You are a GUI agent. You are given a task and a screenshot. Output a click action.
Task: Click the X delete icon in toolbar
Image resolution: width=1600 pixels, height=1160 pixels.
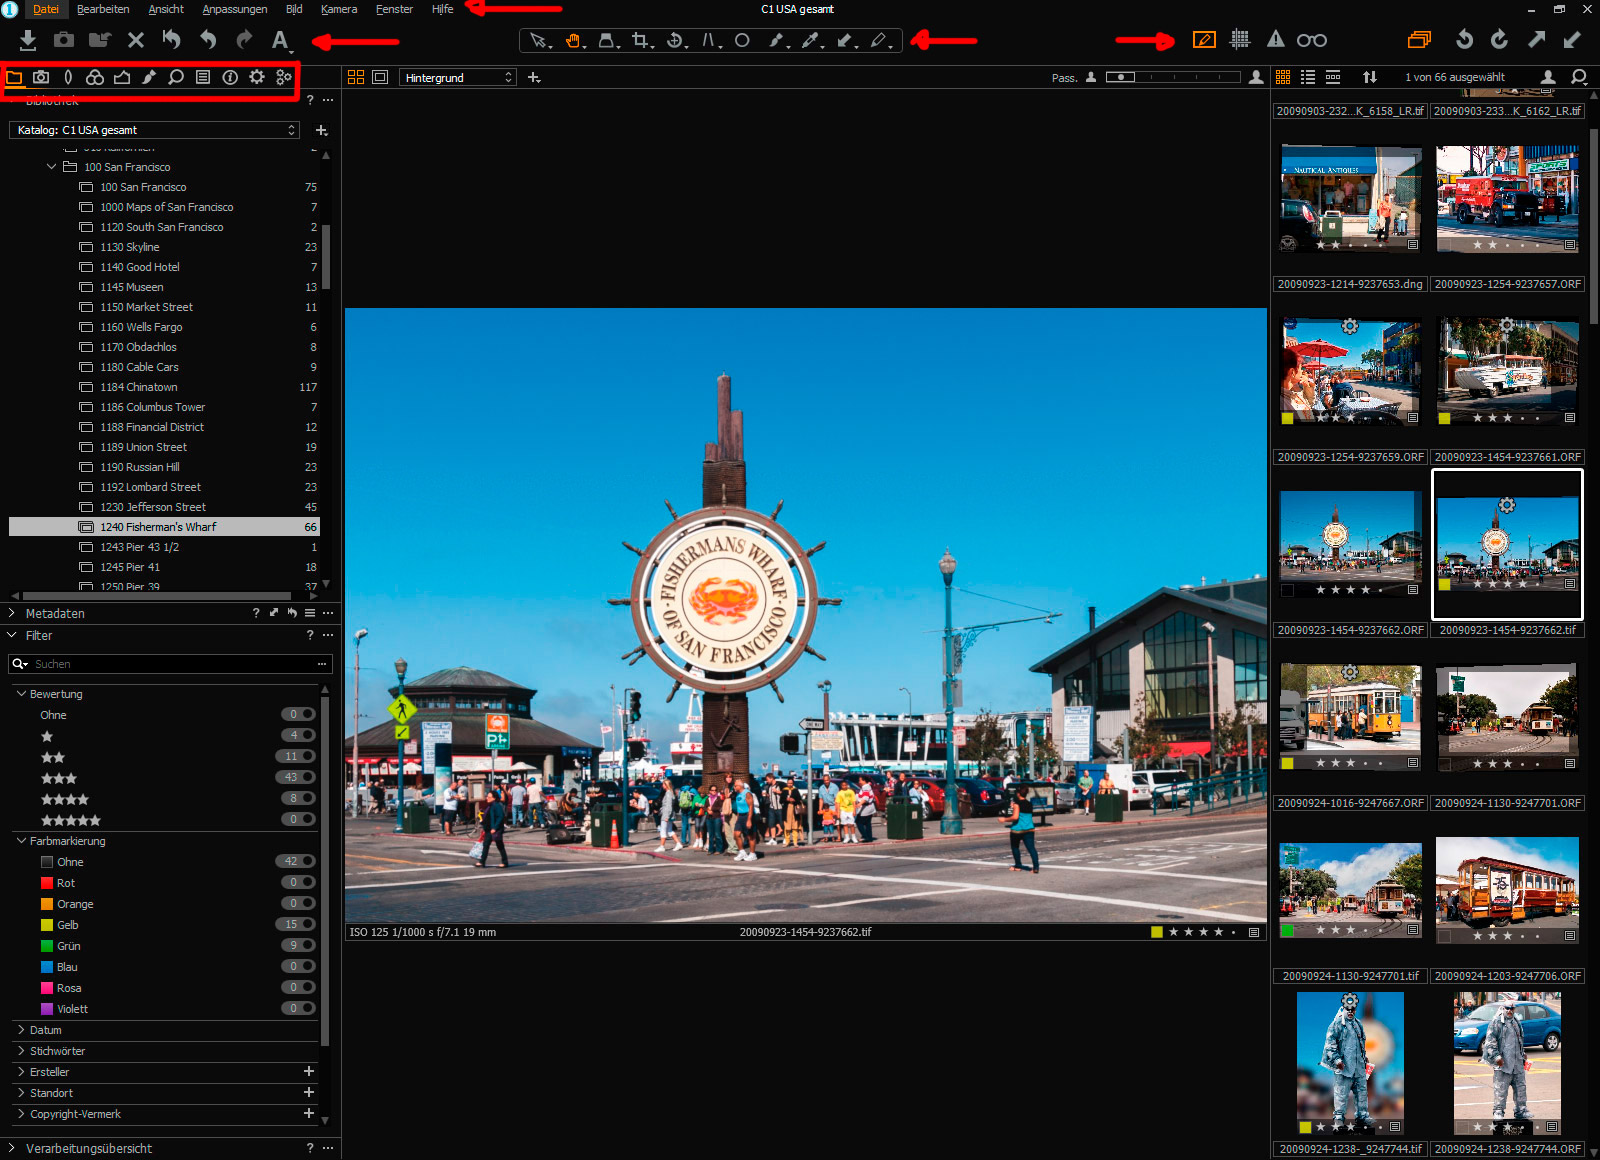pyautogui.click(x=136, y=40)
